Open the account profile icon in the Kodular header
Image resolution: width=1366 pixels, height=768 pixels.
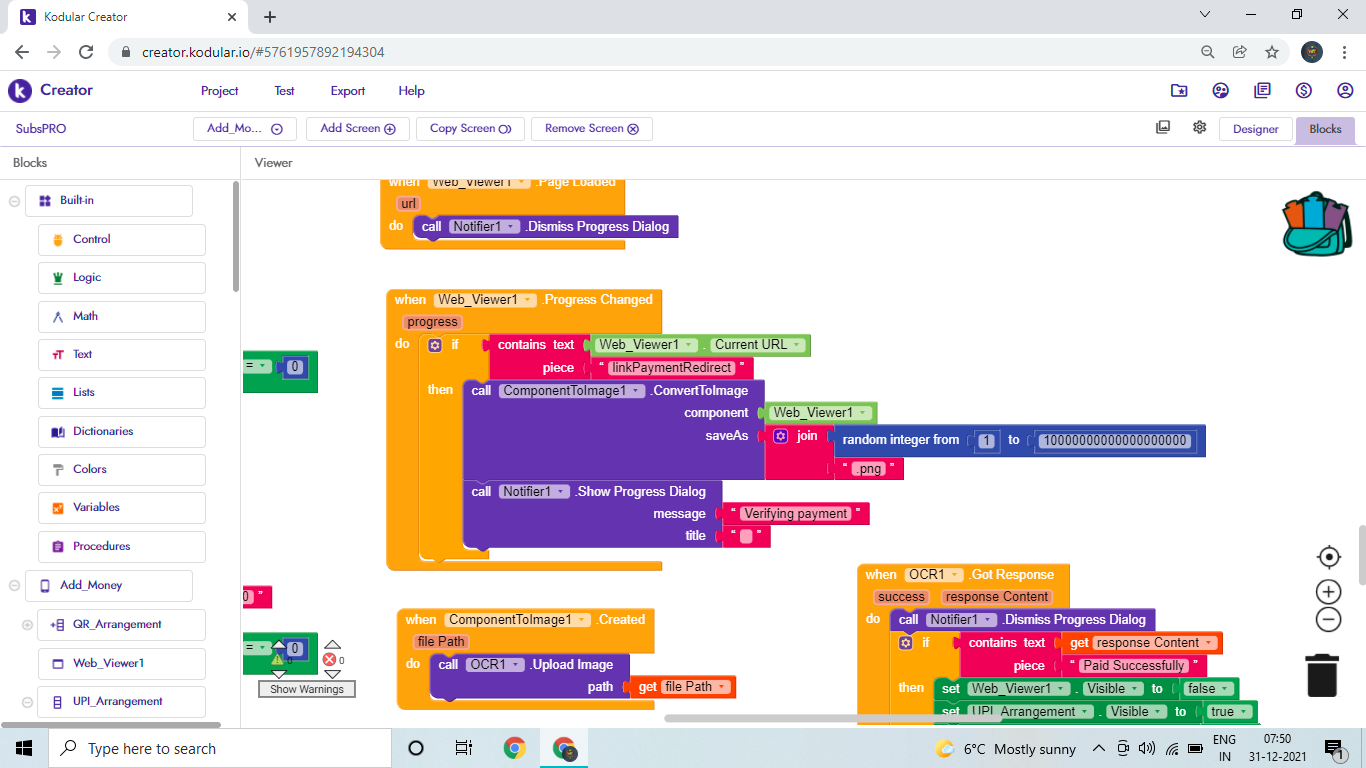(1345, 90)
